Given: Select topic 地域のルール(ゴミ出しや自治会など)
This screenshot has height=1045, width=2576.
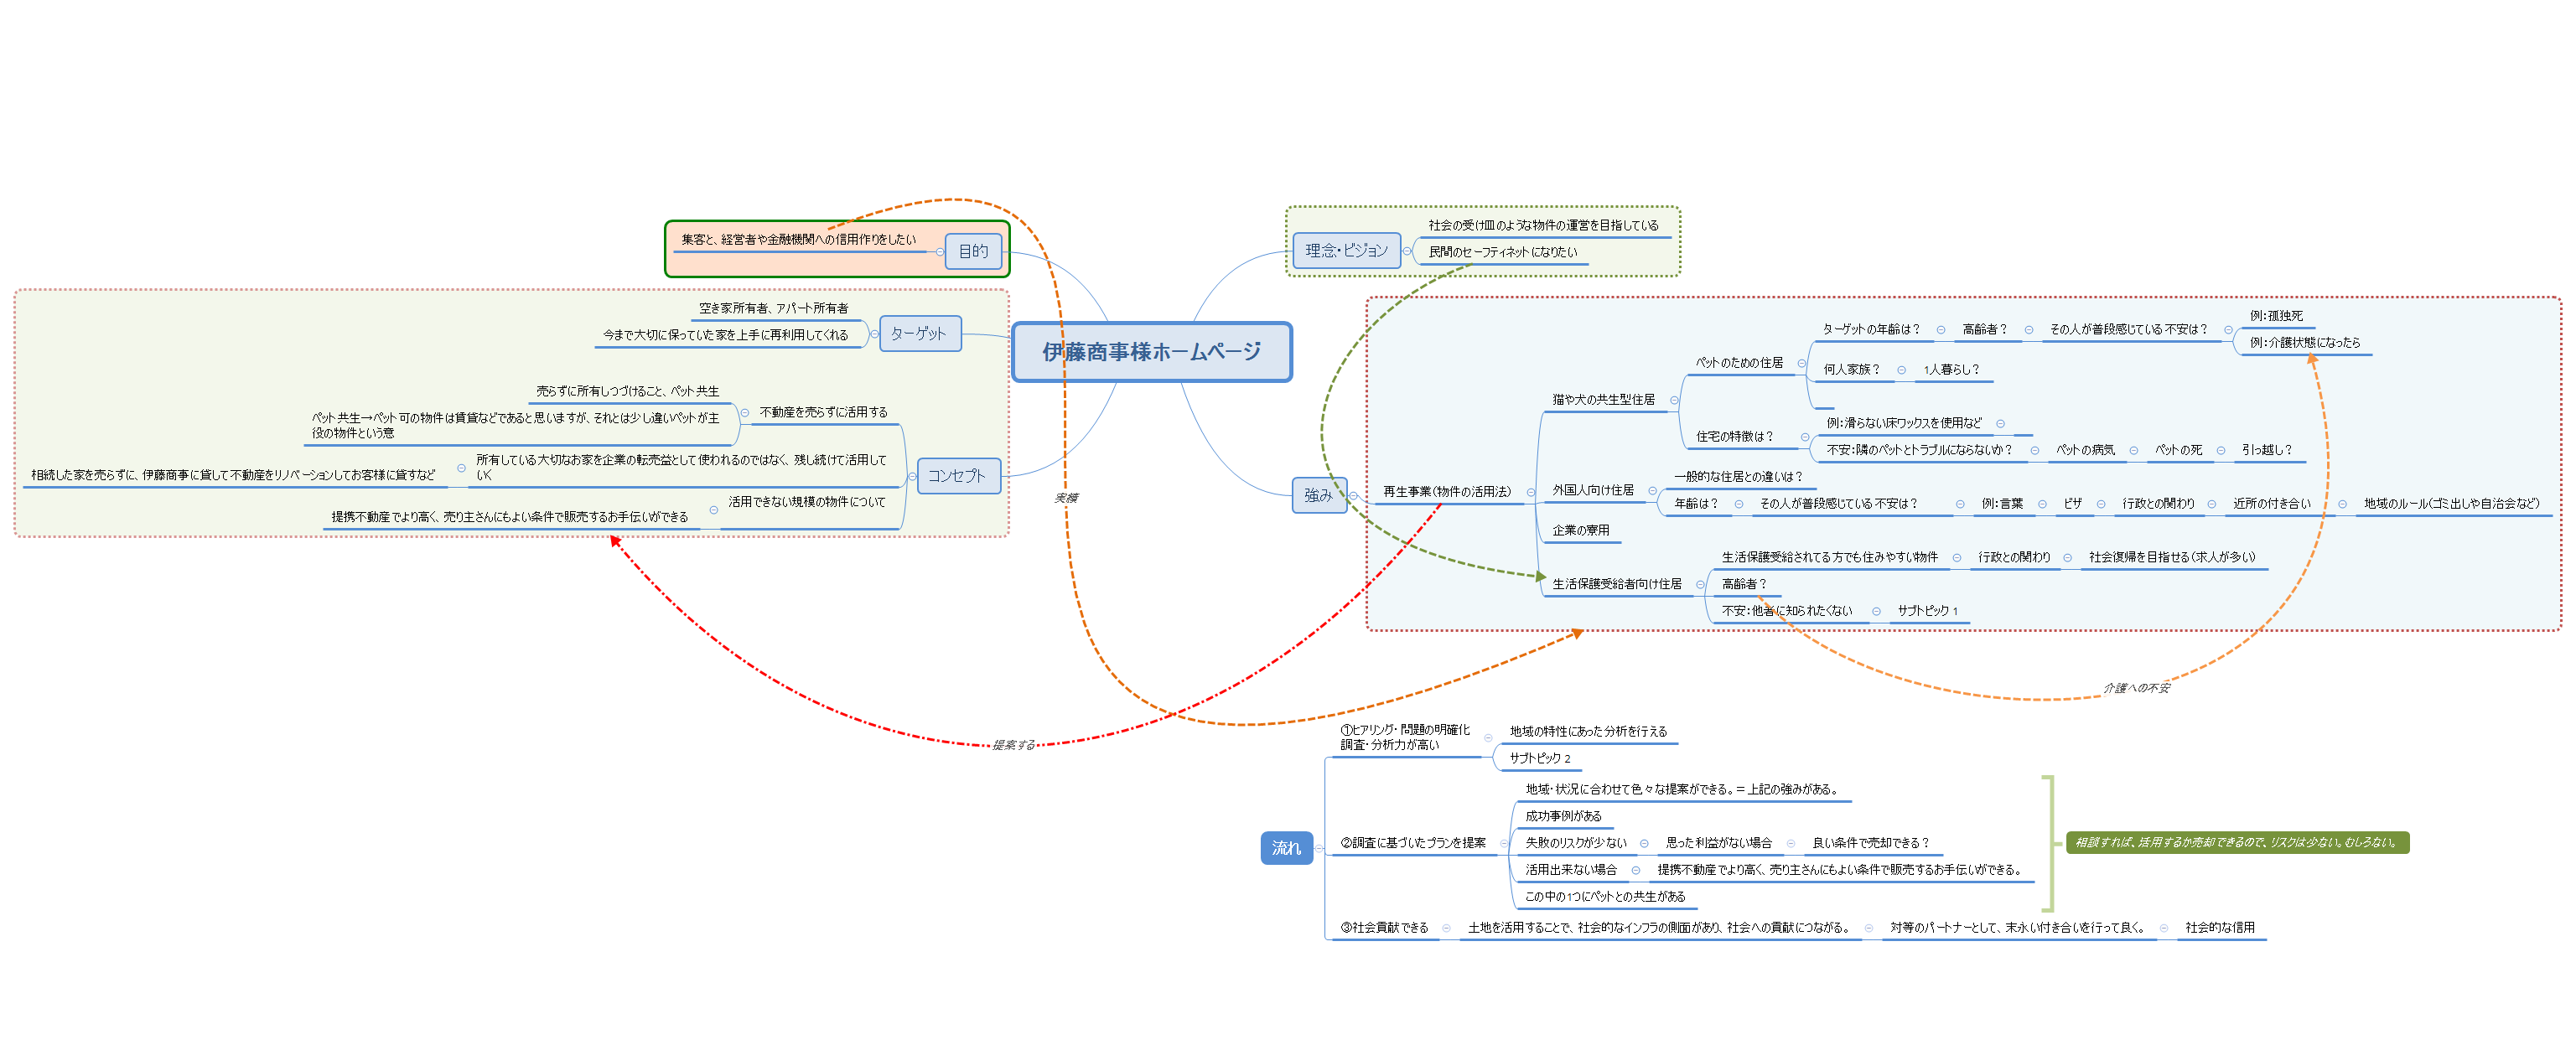Looking at the screenshot, I should [x=2451, y=504].
